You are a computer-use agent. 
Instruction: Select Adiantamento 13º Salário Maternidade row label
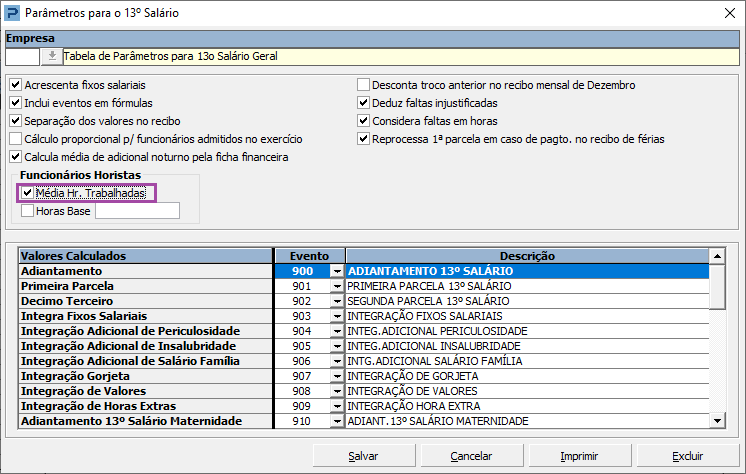(x=146, y=421)
